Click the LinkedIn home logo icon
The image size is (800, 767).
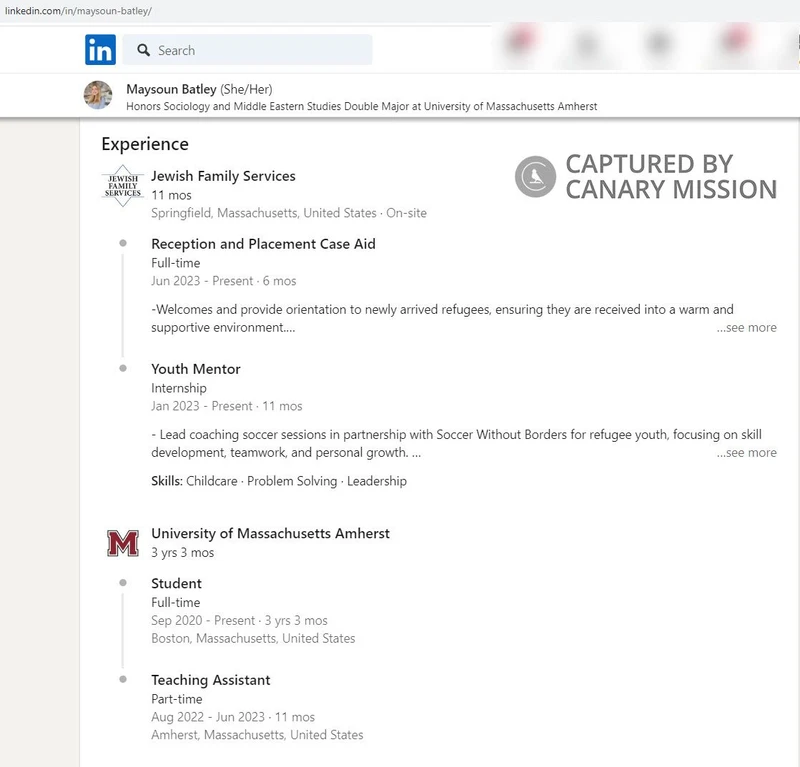click(100, 49)
